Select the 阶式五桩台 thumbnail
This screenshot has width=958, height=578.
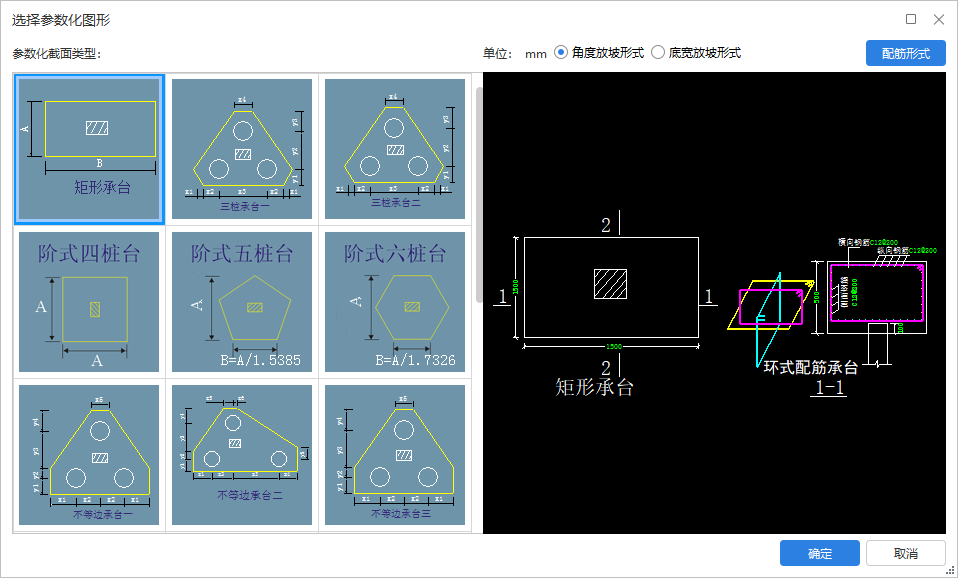242,302
